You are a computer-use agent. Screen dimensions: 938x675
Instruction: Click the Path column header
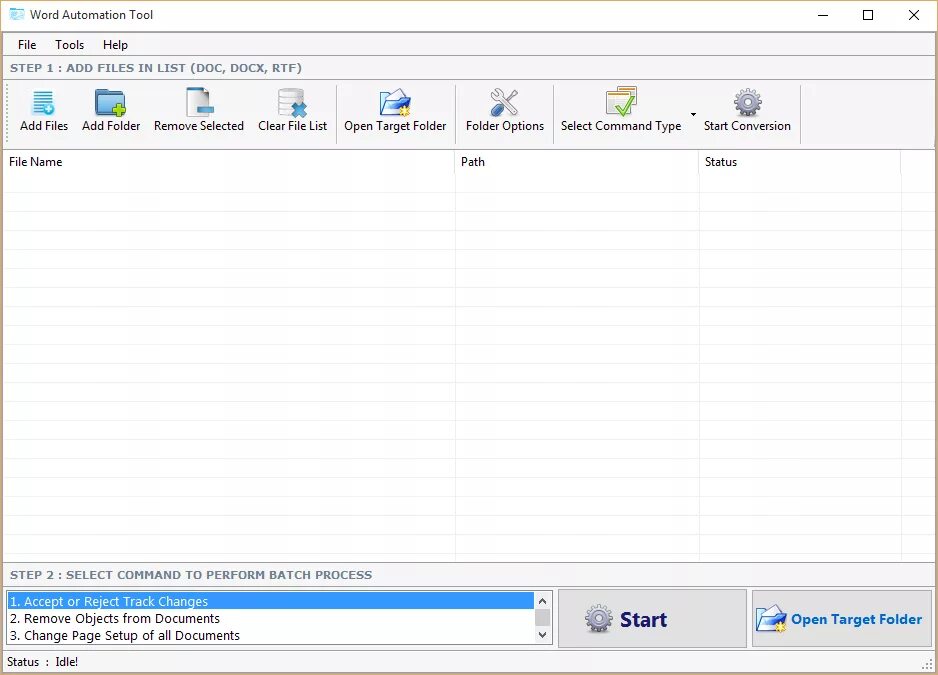(577, 162)
